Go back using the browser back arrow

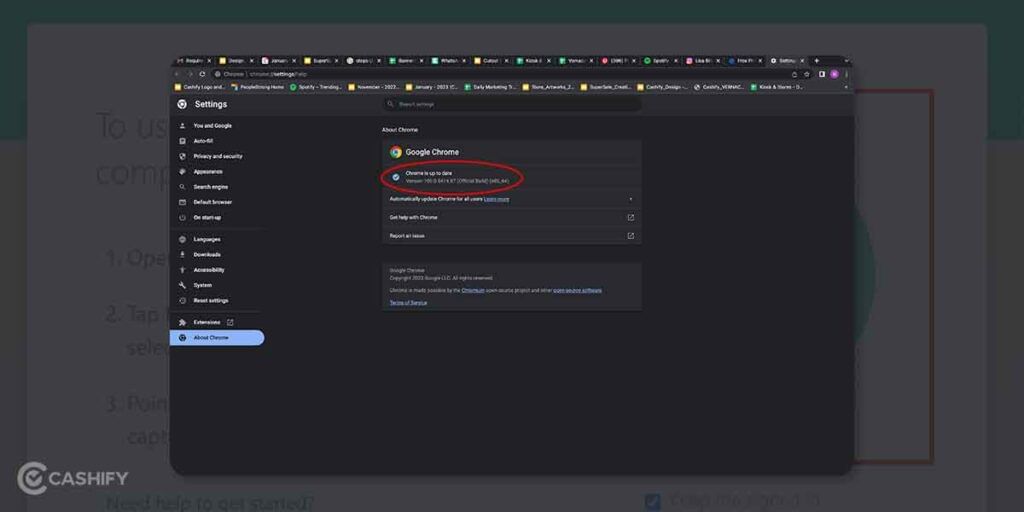coord(178,74)
